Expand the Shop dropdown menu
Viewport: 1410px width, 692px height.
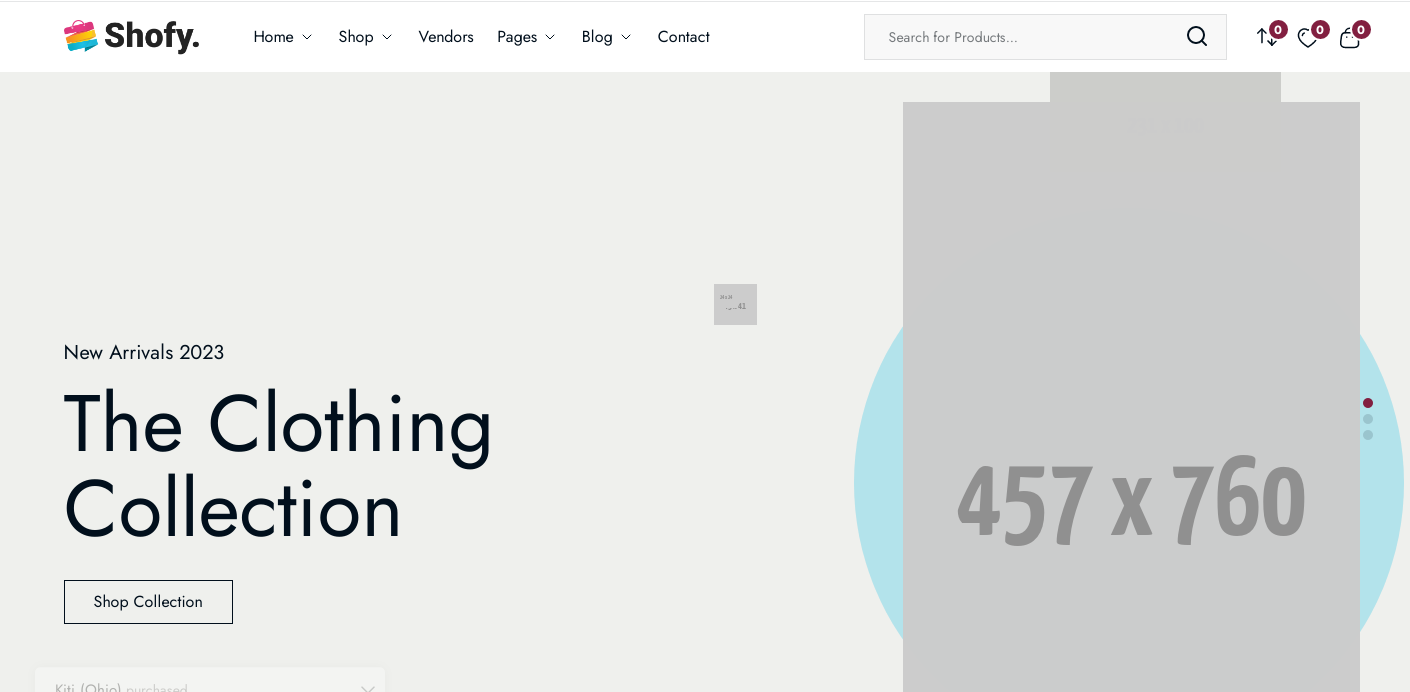365,37
